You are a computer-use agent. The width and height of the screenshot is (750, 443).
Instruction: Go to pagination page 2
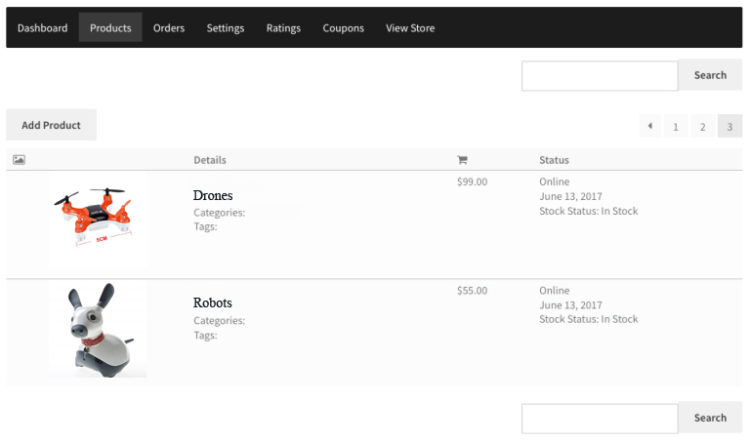(703, 126)
